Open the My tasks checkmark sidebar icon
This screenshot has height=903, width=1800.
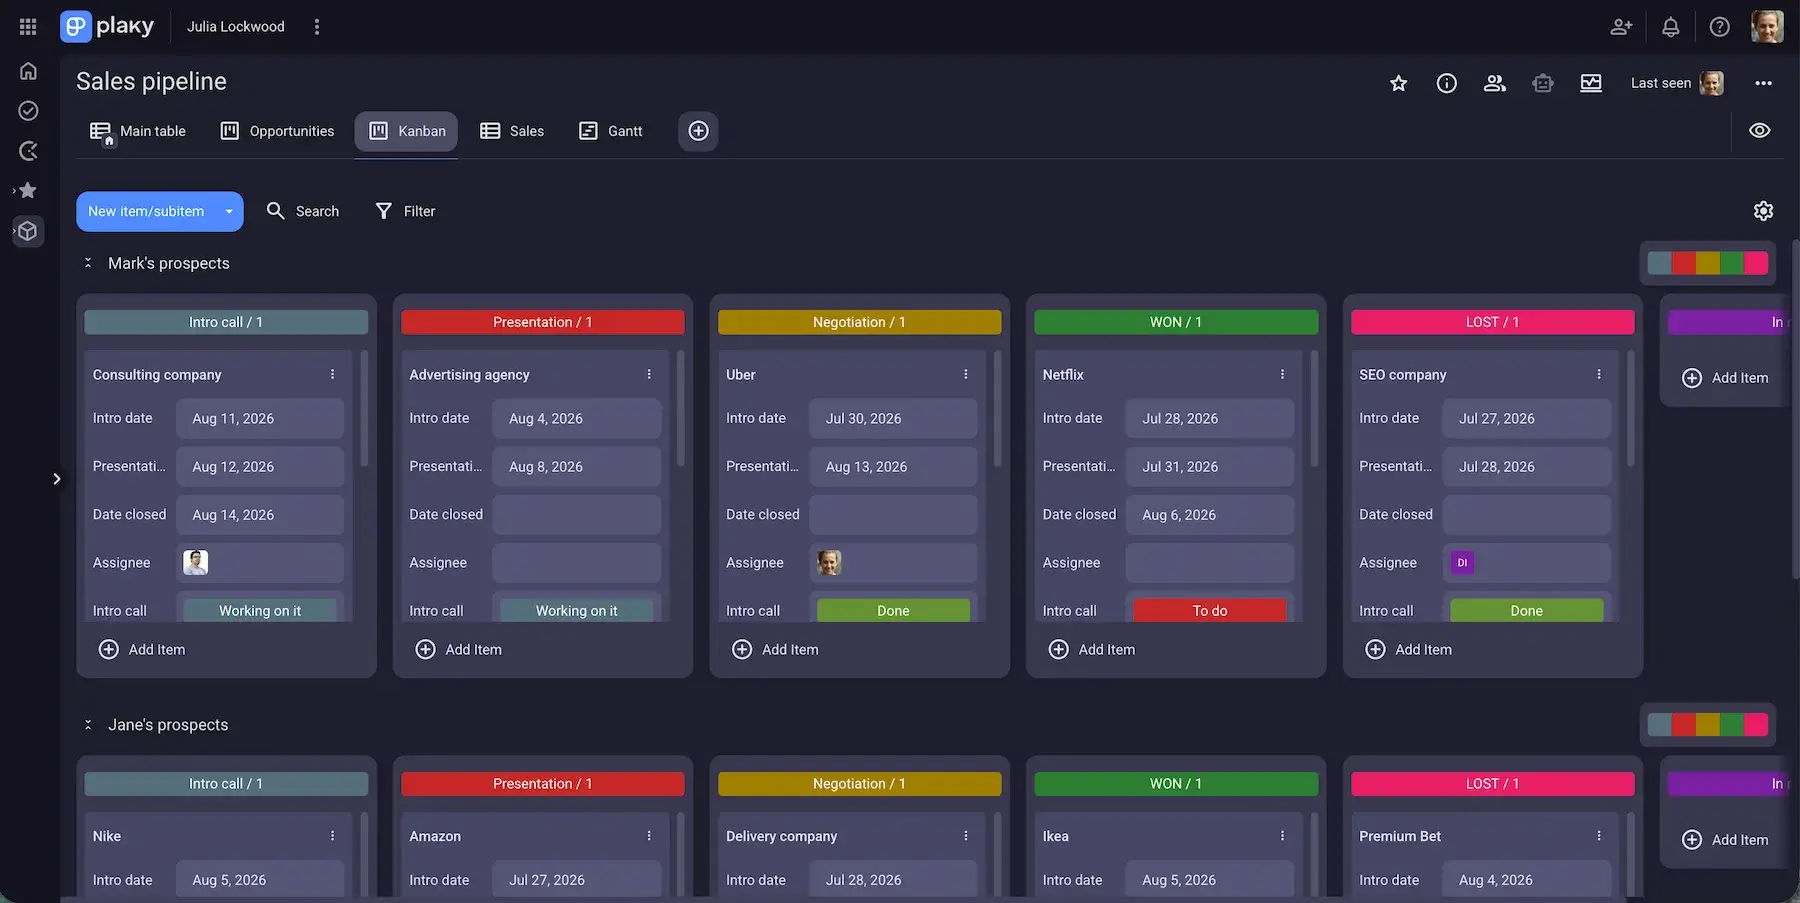[28, 111]
